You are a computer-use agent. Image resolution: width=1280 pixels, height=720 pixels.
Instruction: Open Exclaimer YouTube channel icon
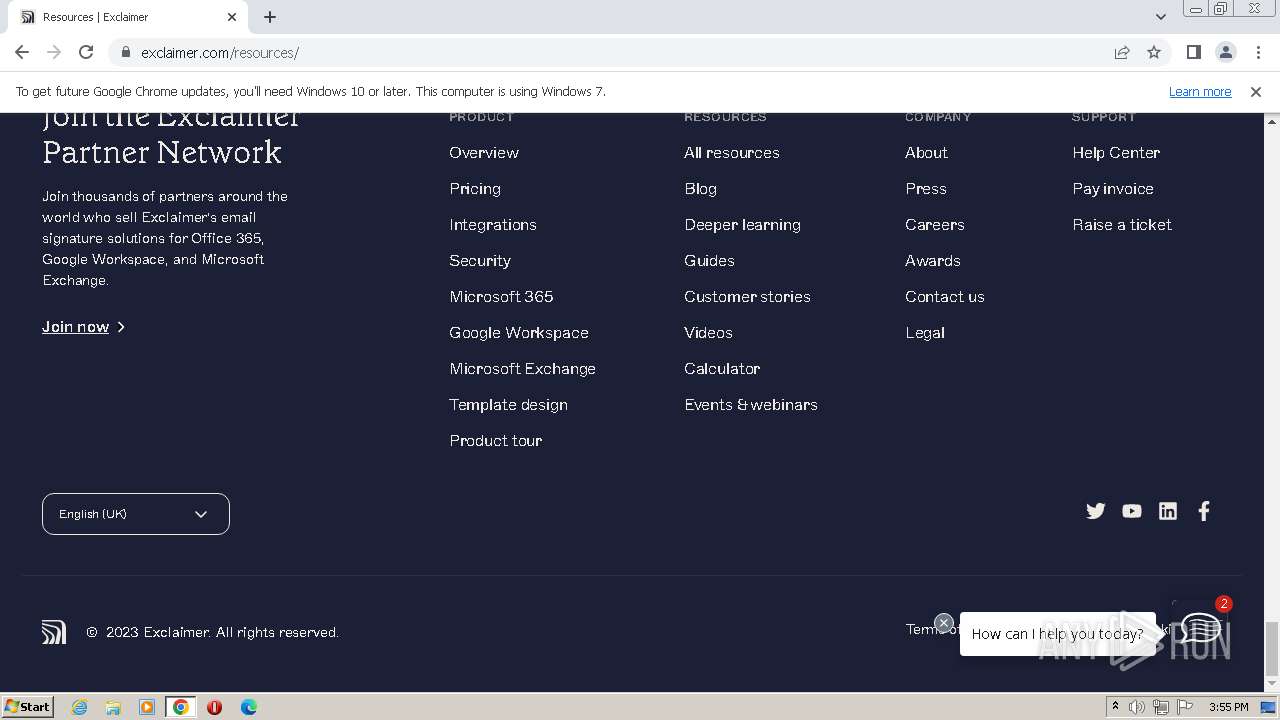point(1132,511)
